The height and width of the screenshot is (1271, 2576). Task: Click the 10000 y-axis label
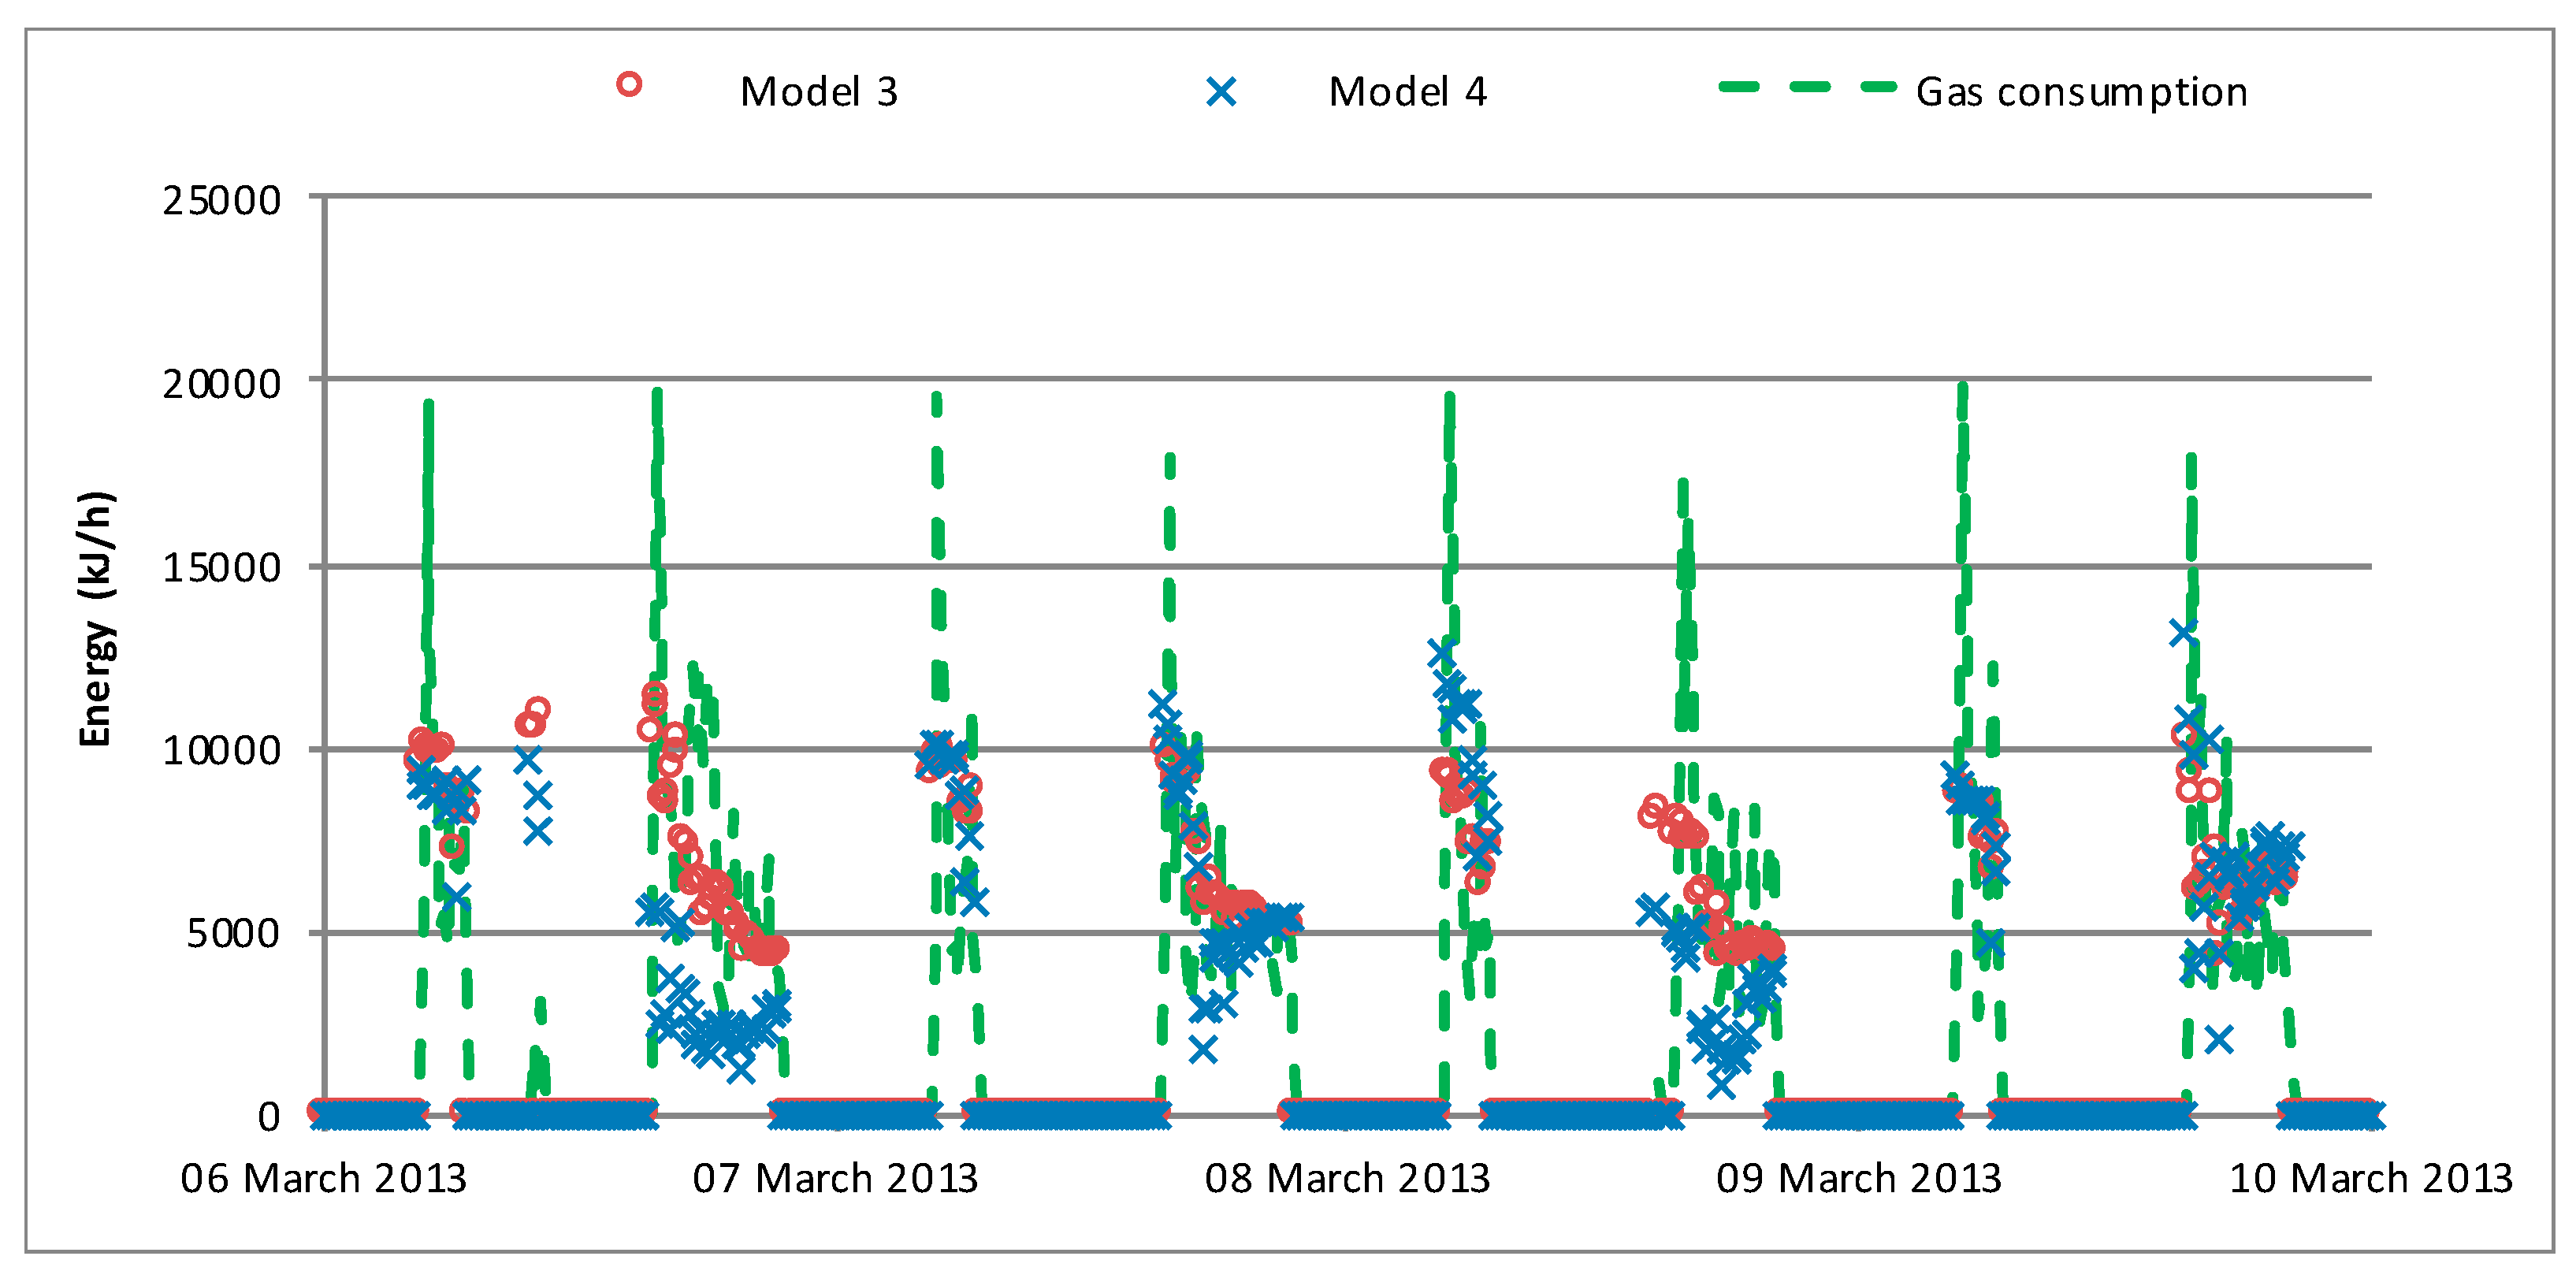pyautogui.click(x=221, y=751)
